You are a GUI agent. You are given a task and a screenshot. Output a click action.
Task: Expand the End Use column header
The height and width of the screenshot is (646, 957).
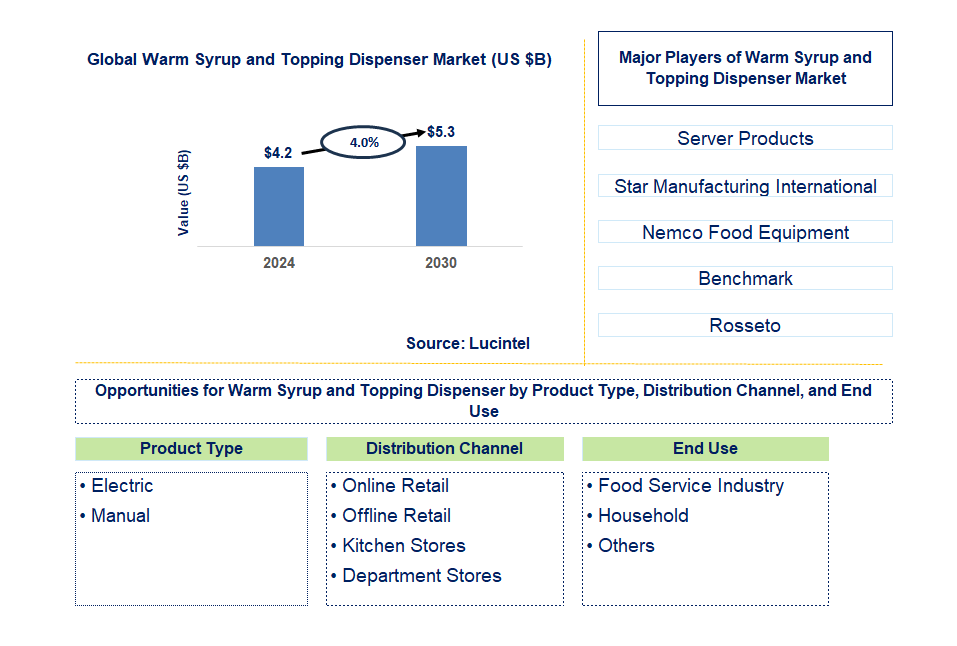[704, 449]
